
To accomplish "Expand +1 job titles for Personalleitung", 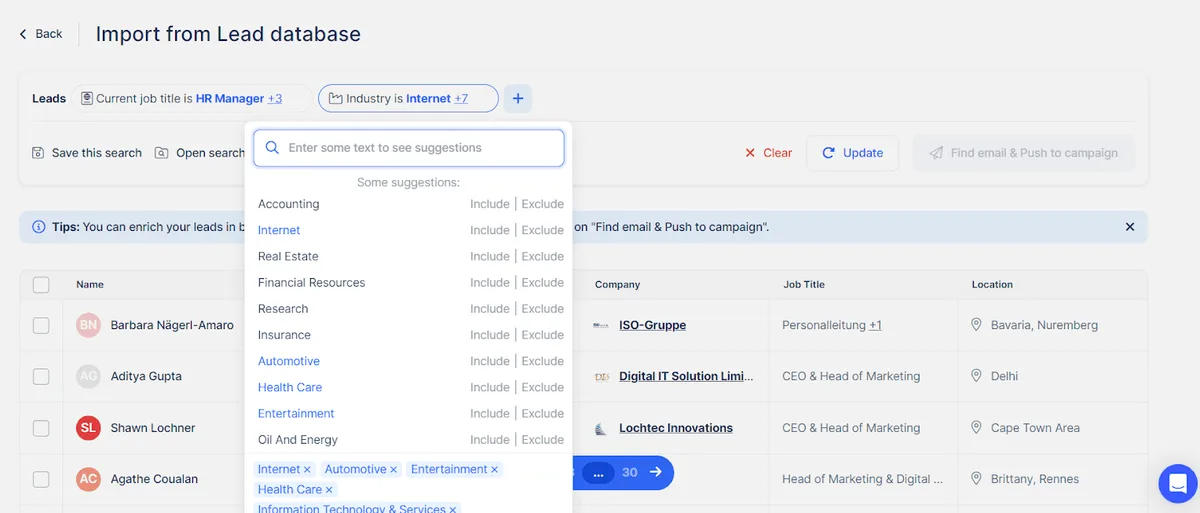I will 875,325.
